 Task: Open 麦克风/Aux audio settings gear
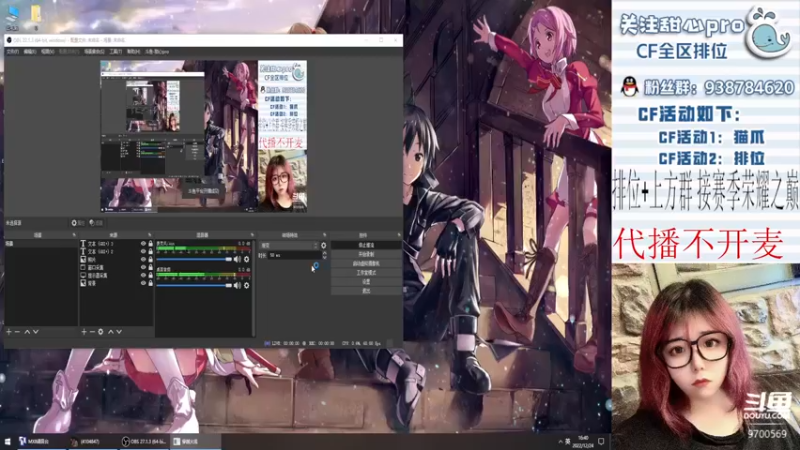point(246,259)
